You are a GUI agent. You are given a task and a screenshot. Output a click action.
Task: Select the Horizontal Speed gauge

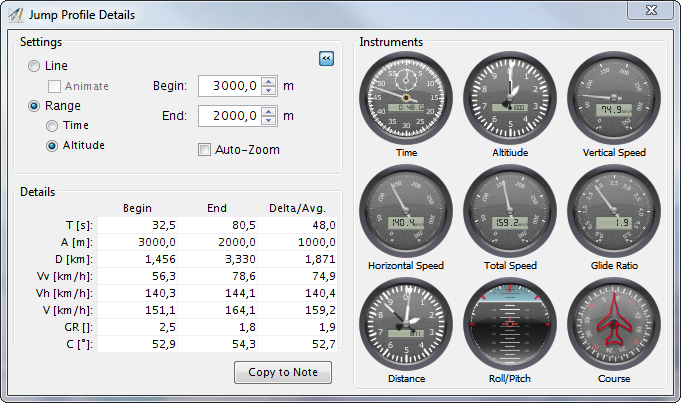(406, 212)
